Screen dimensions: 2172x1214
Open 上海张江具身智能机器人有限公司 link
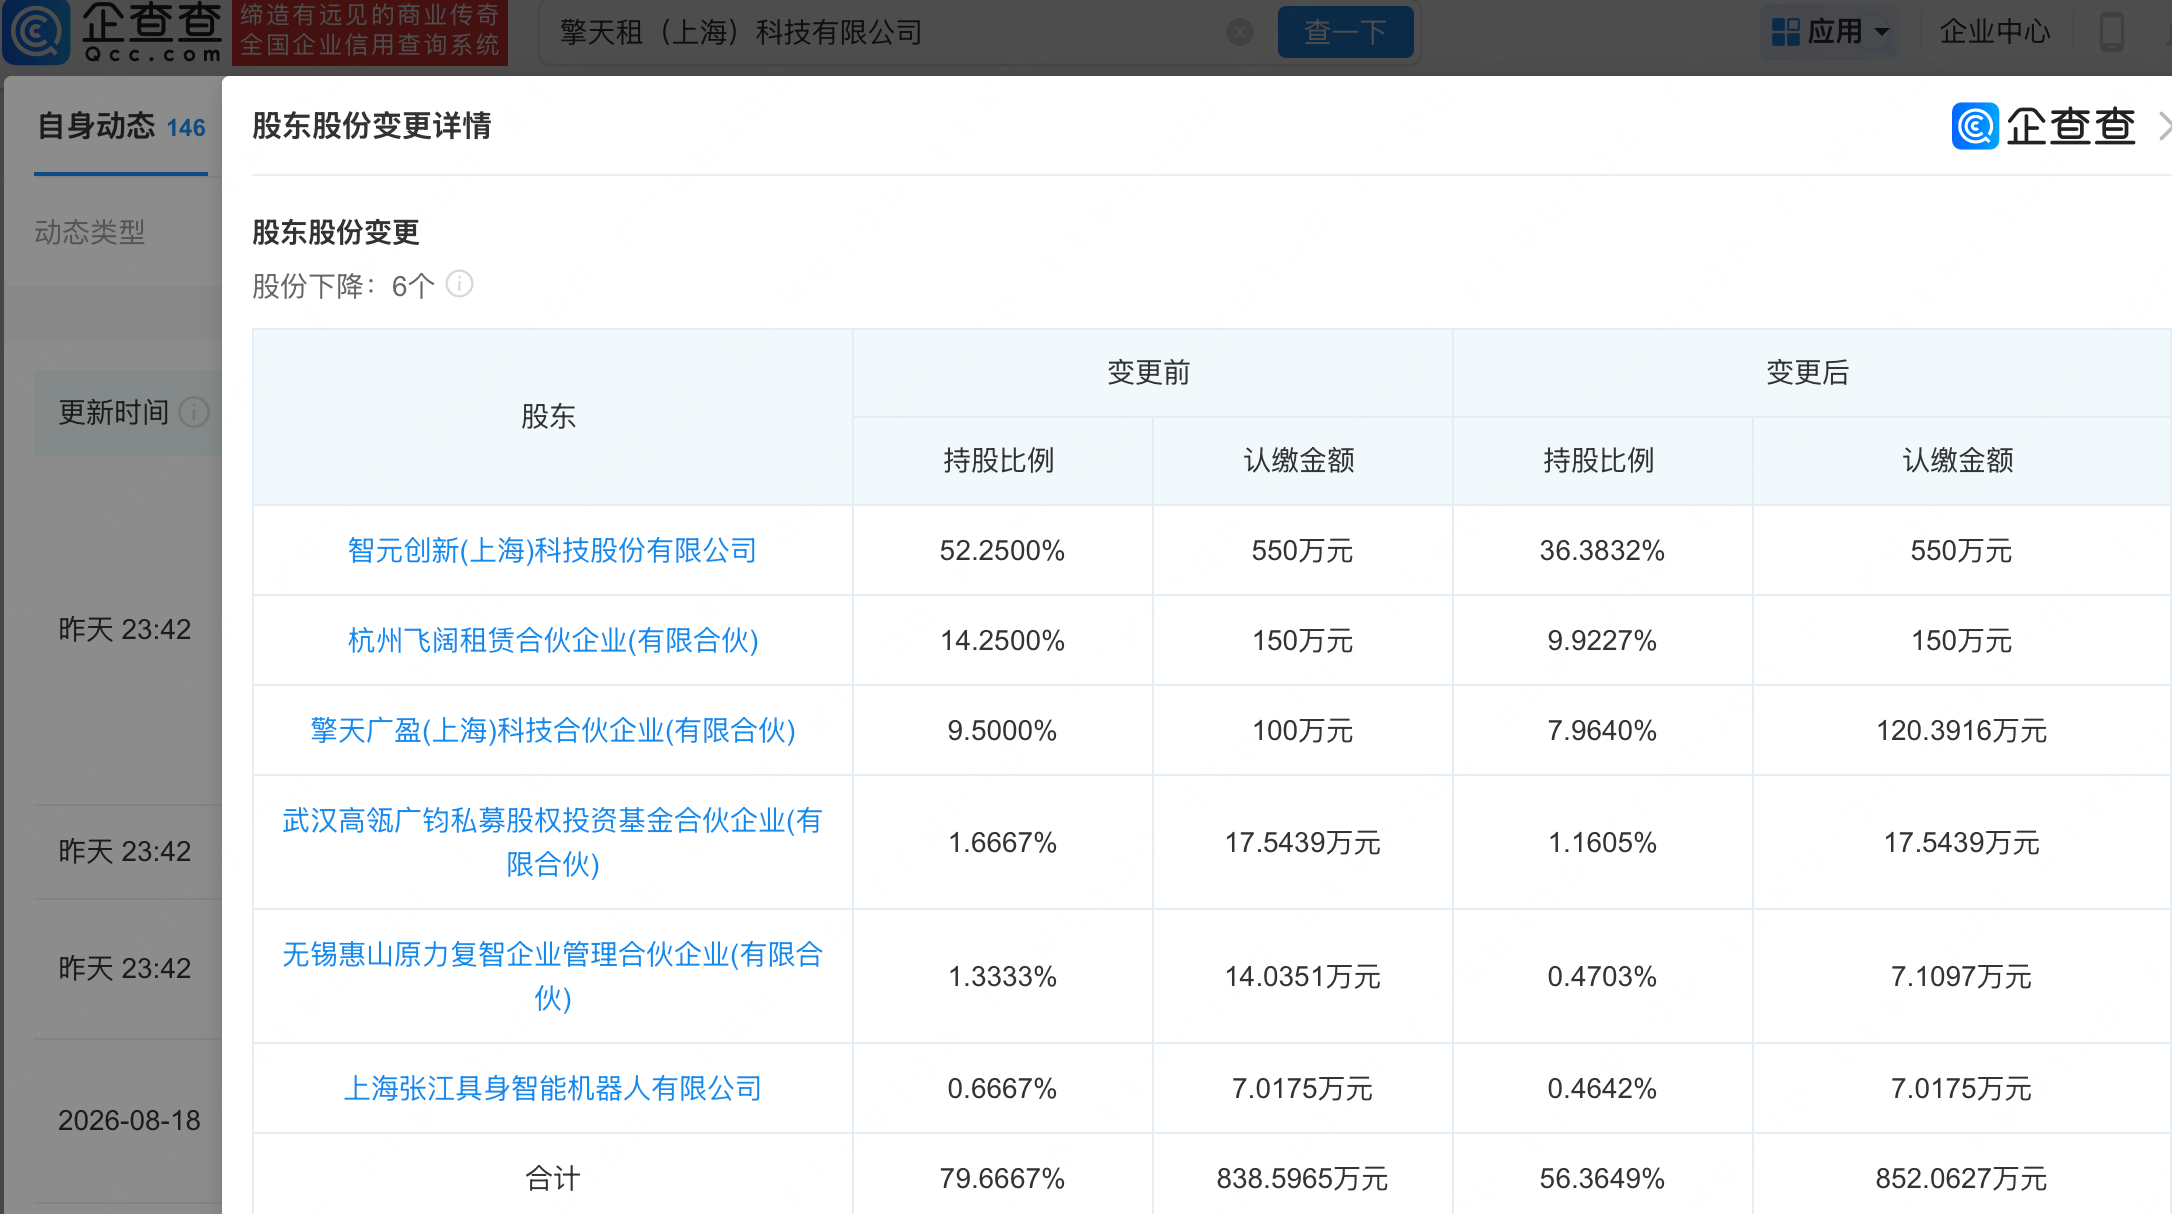click(552, 1088)
